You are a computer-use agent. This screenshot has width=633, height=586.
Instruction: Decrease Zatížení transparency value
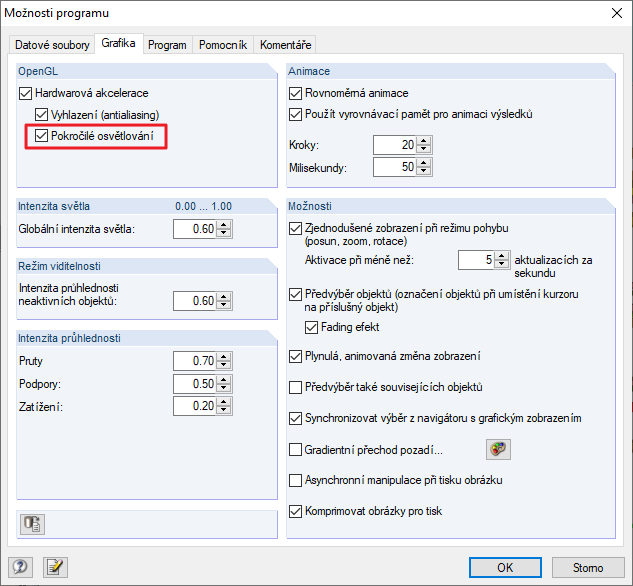pyautogui.click(x=224, y=410)
